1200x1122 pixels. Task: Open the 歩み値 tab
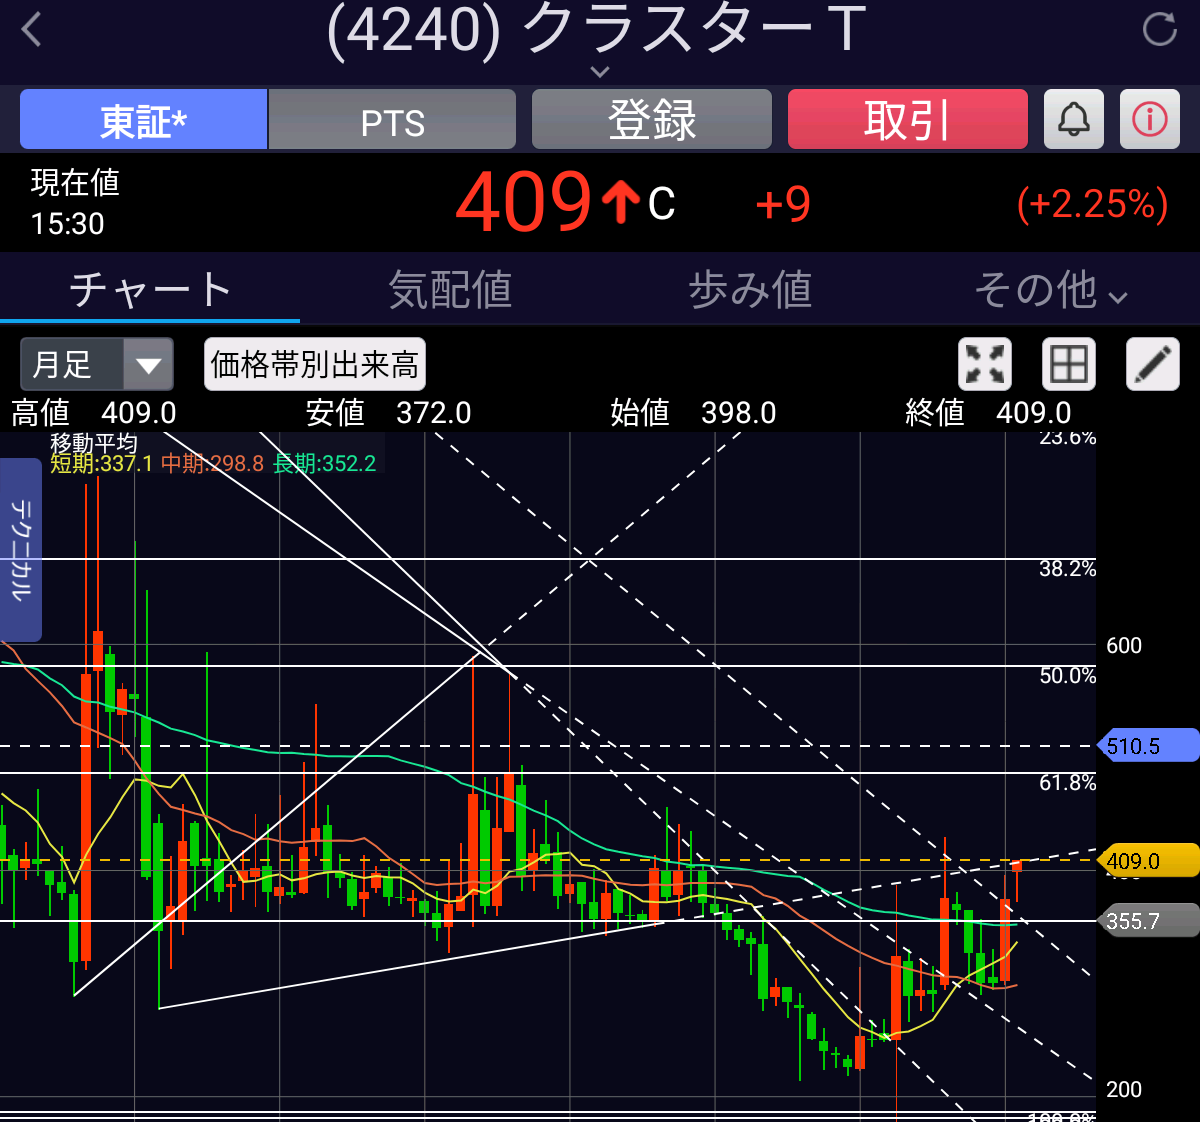pos(750,291)
